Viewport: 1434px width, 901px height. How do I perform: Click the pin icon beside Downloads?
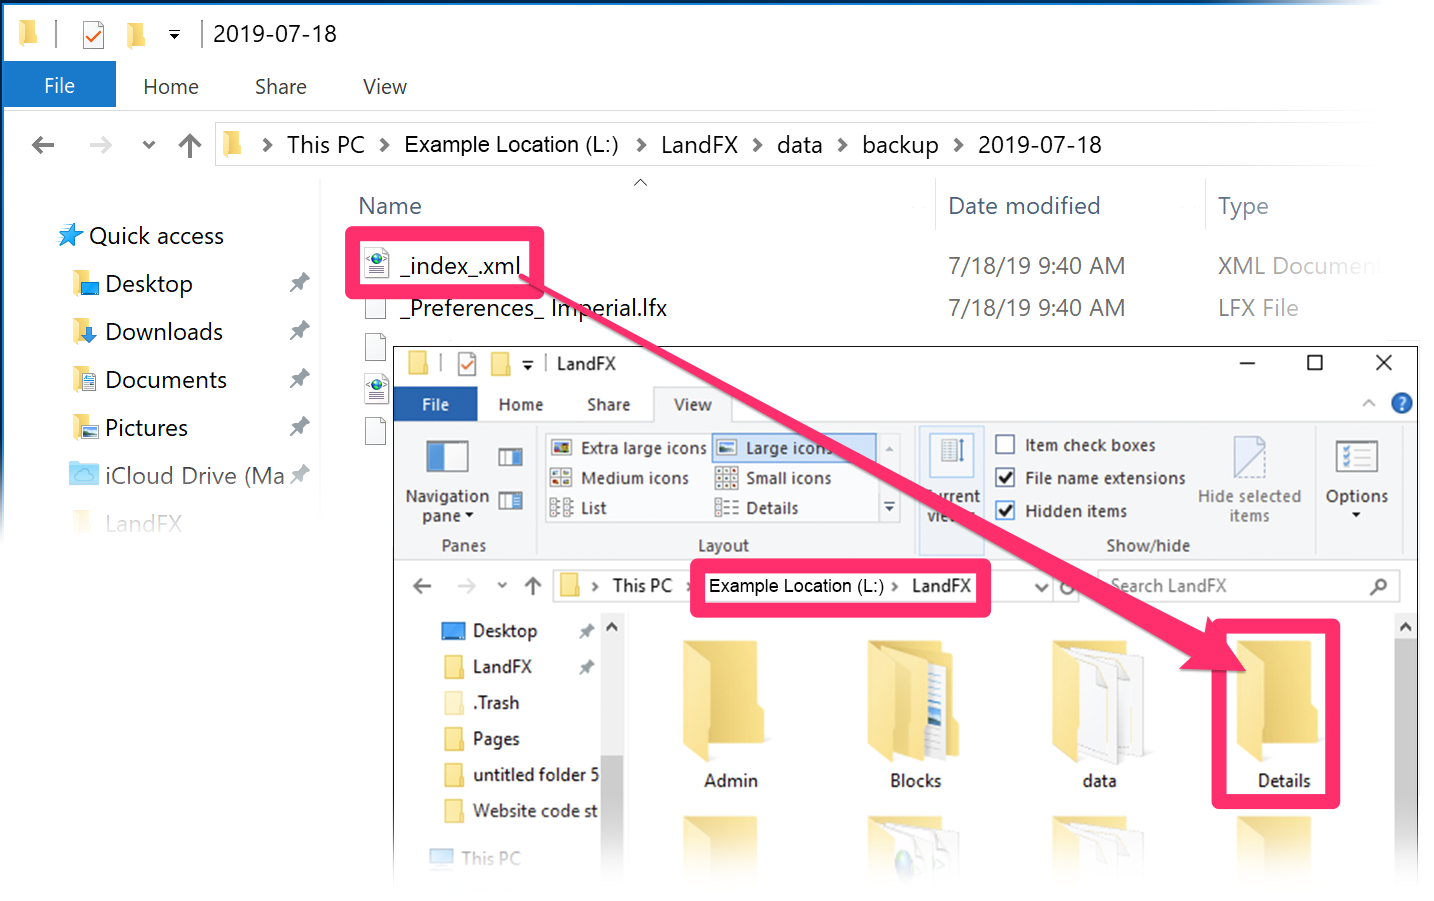click(299, 330)
